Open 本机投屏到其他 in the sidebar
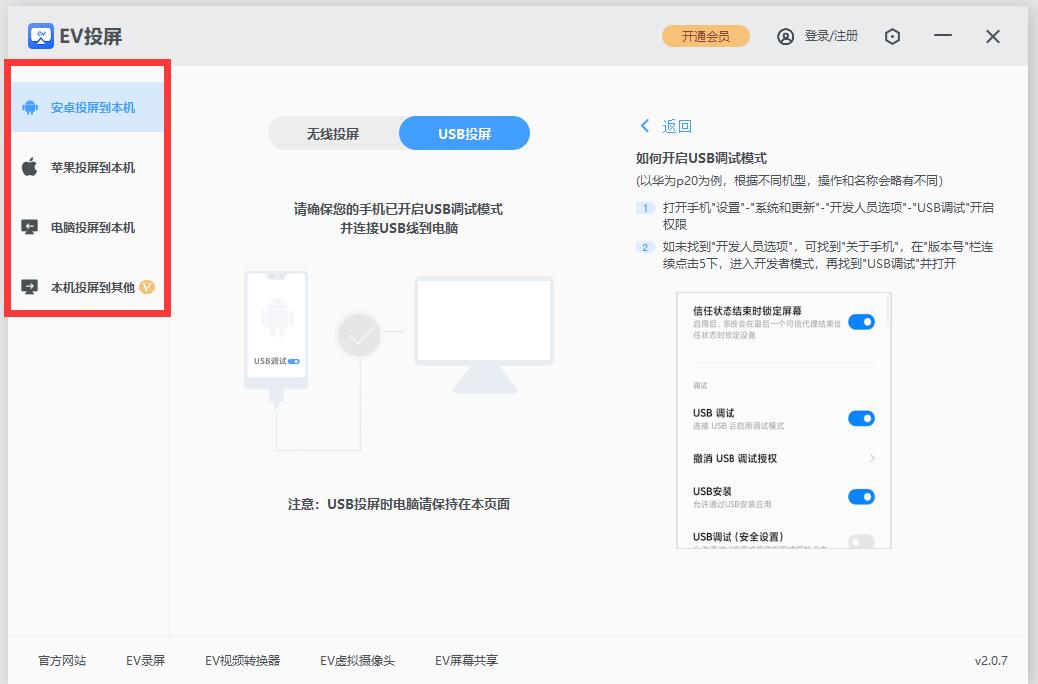This screenshot has height=684, width=1038. click(x=87, y=287)
